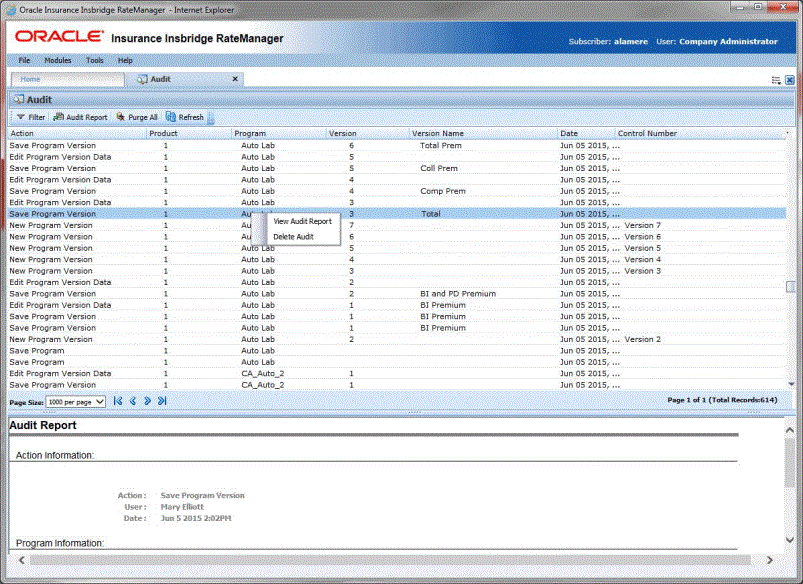Sort by the Control Number column header
The width and height of the screenshot is (803, 584).
[647, 133]
